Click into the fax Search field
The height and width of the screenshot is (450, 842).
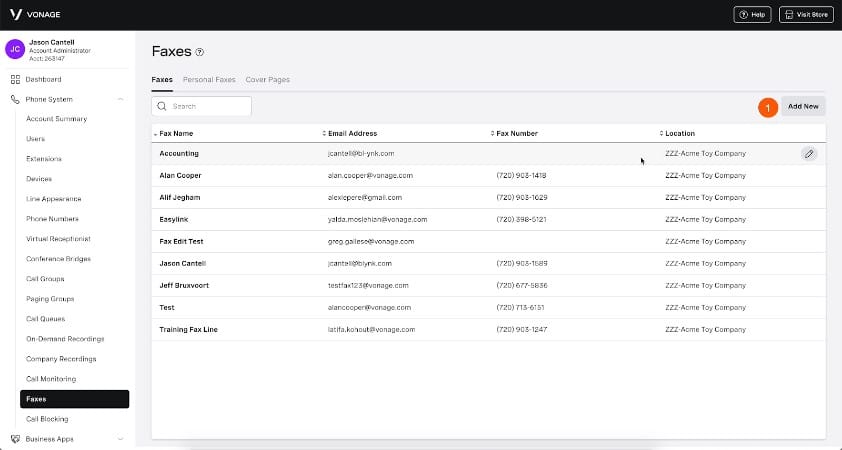click(x=208, y=106)
